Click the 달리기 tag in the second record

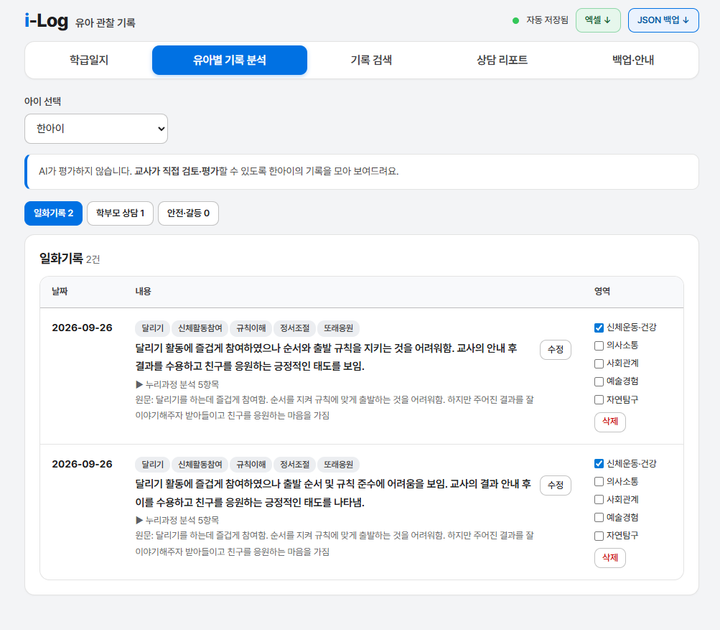tap(152, 465)
